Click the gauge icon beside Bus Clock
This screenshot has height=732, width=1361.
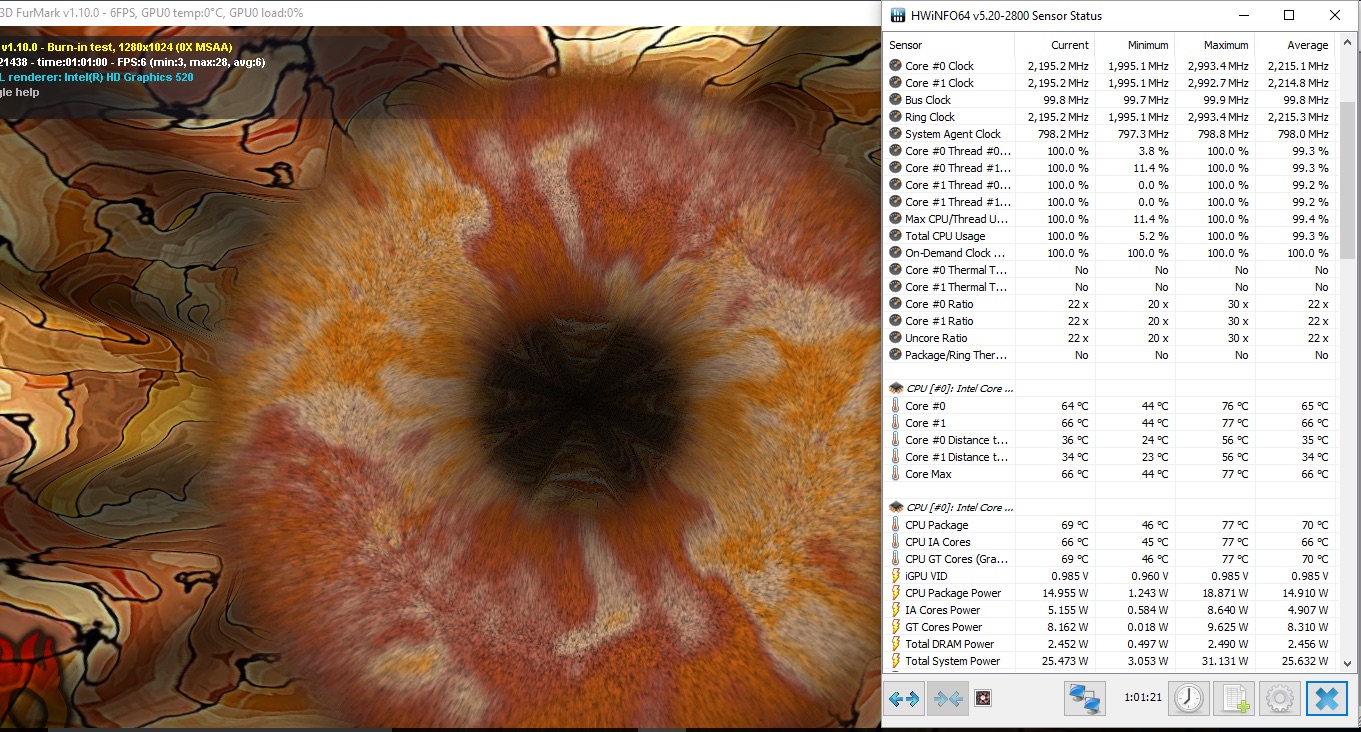tap(895, 100)
